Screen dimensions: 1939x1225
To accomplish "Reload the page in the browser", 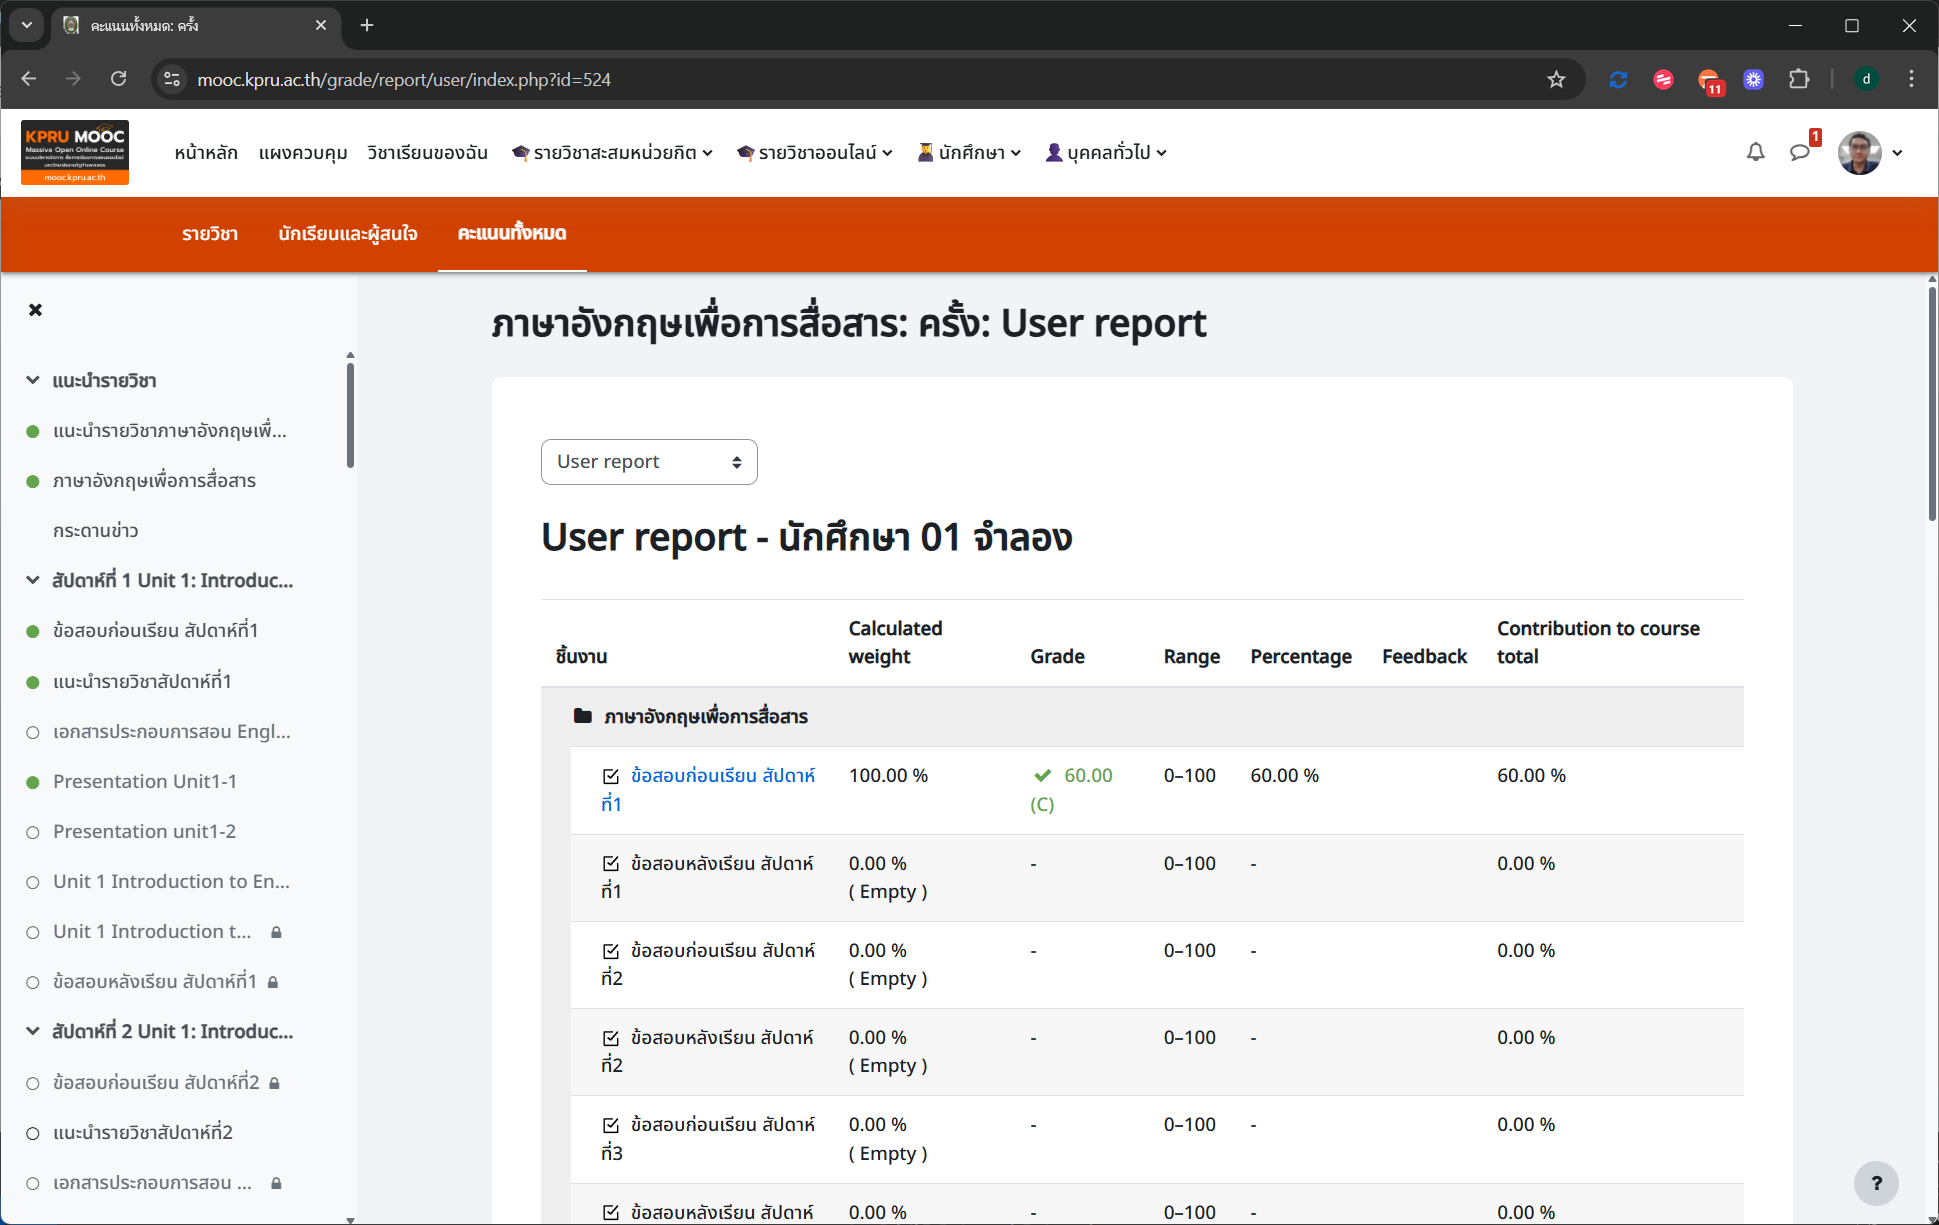I will click(118, 79).
